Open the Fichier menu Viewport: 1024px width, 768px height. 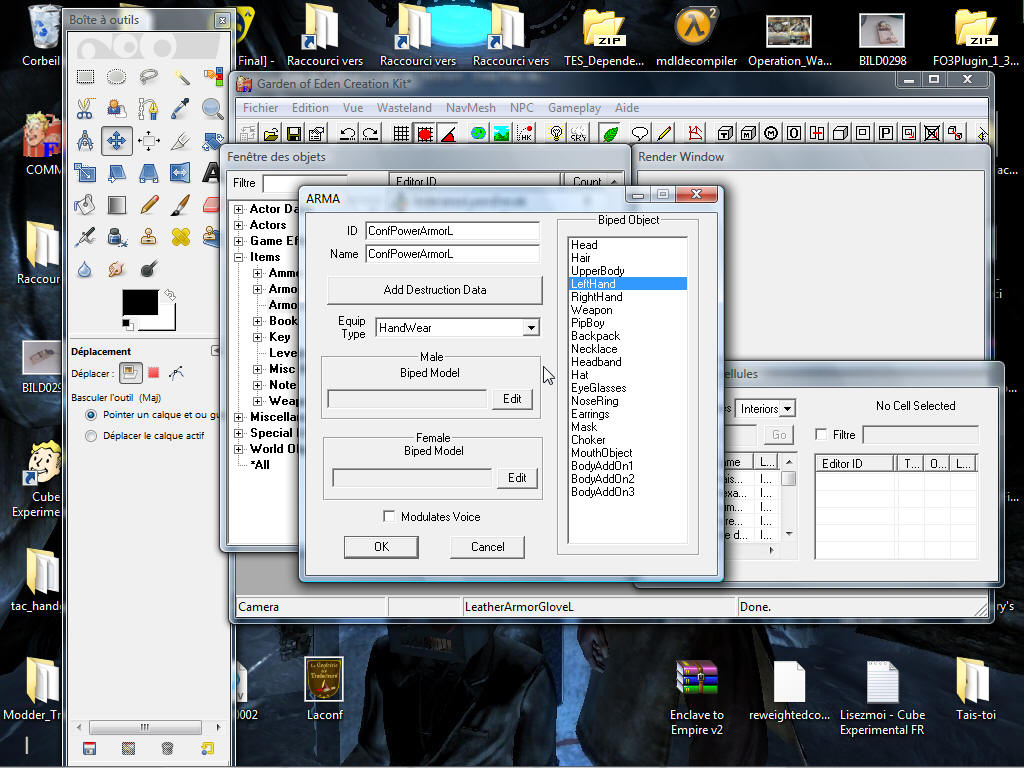point(261,108)
